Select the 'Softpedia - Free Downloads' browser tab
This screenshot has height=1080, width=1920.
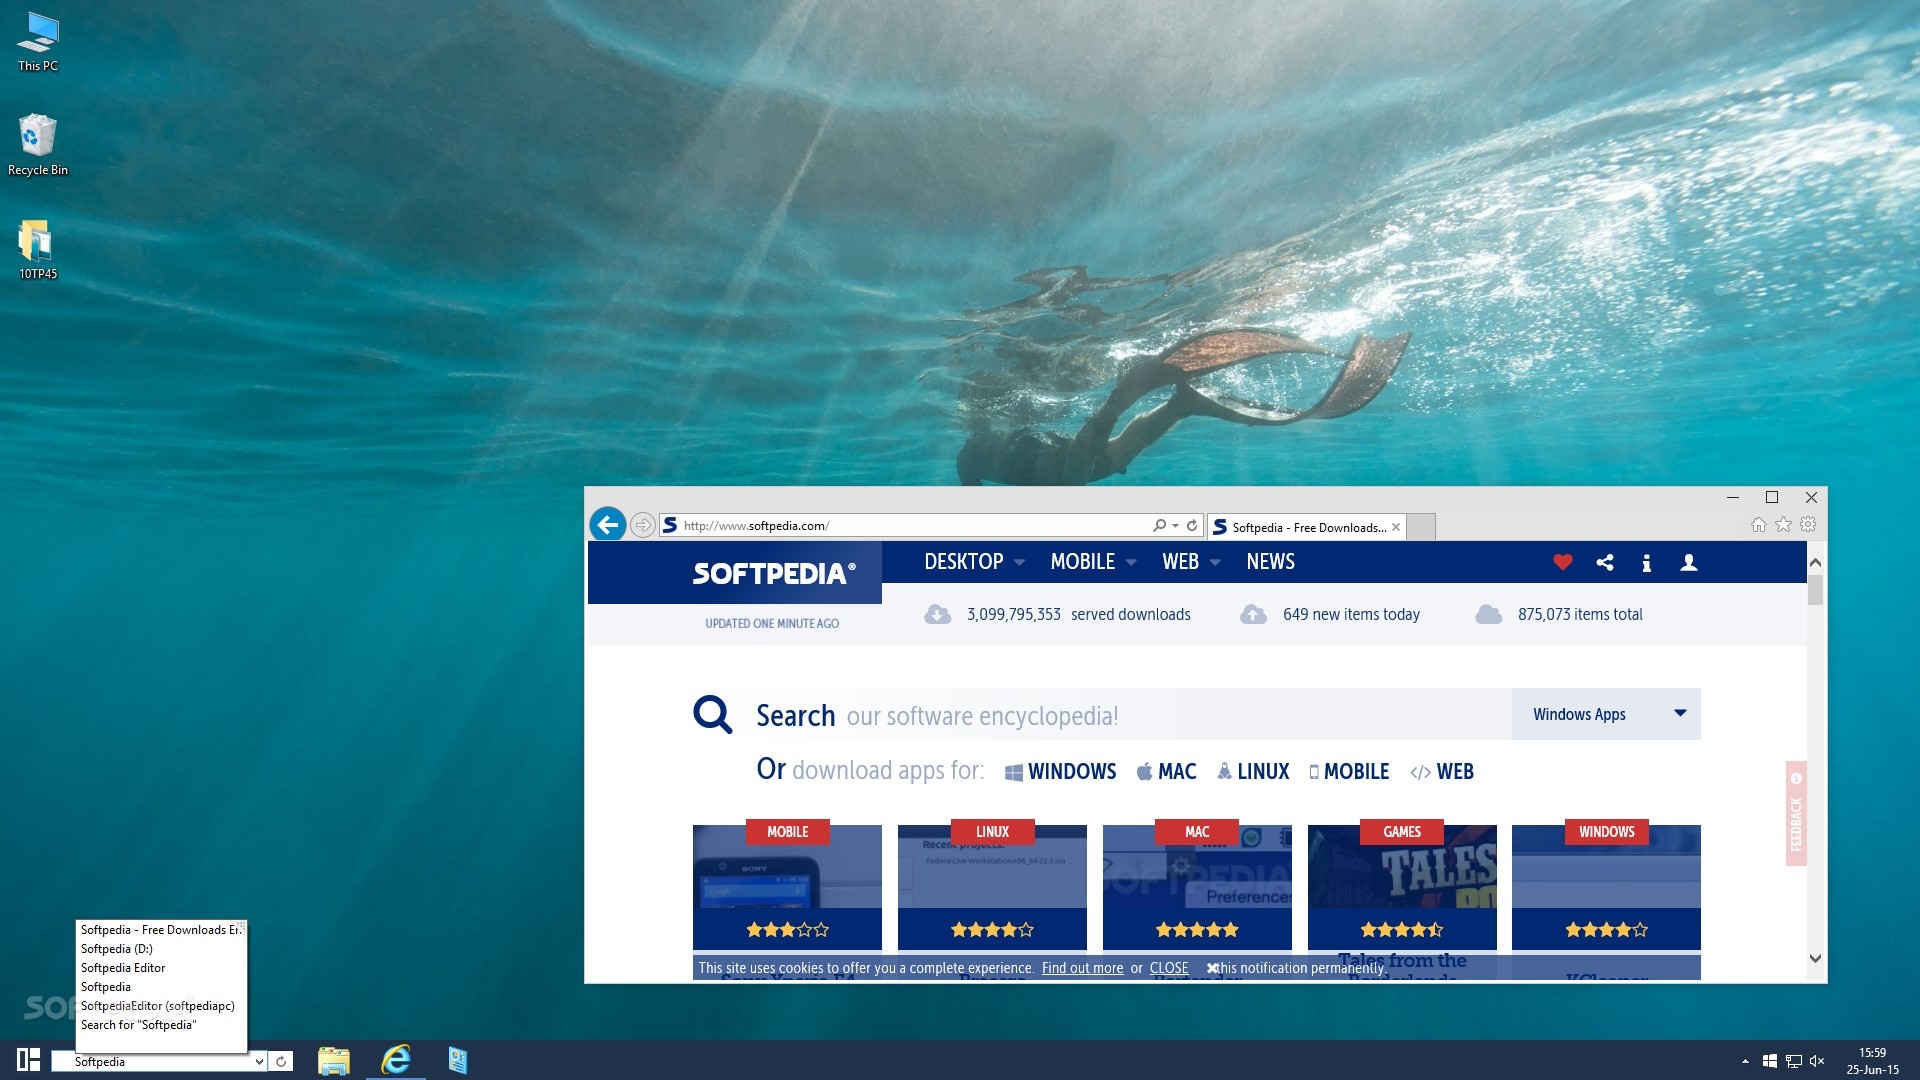1308,527
